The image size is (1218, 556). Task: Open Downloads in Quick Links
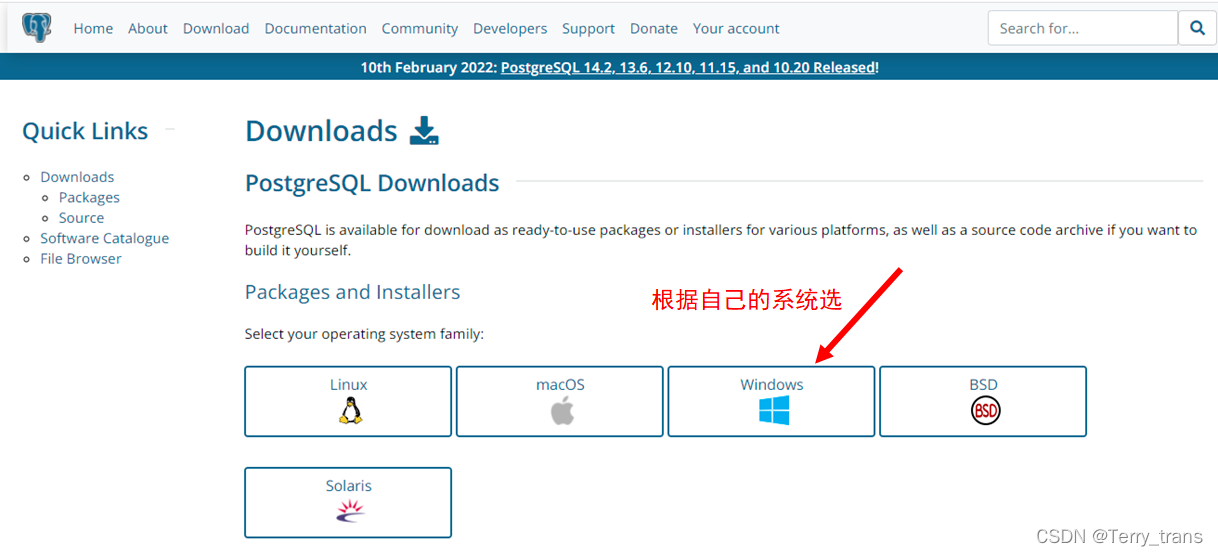click(x=77, y=177)
